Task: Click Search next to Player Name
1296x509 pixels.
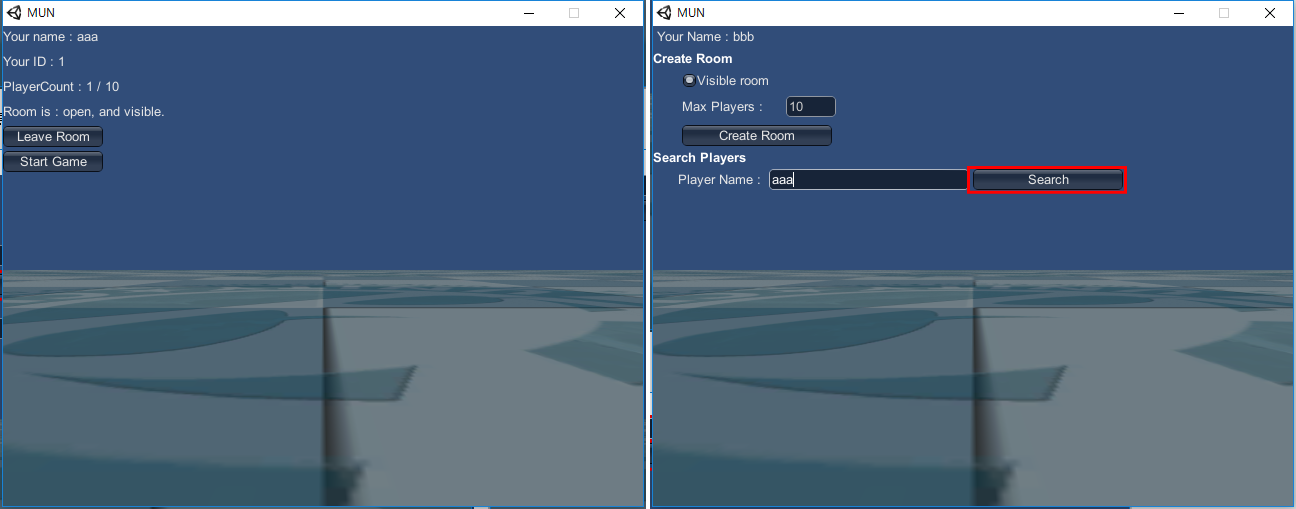Action: pos(1048,180)
